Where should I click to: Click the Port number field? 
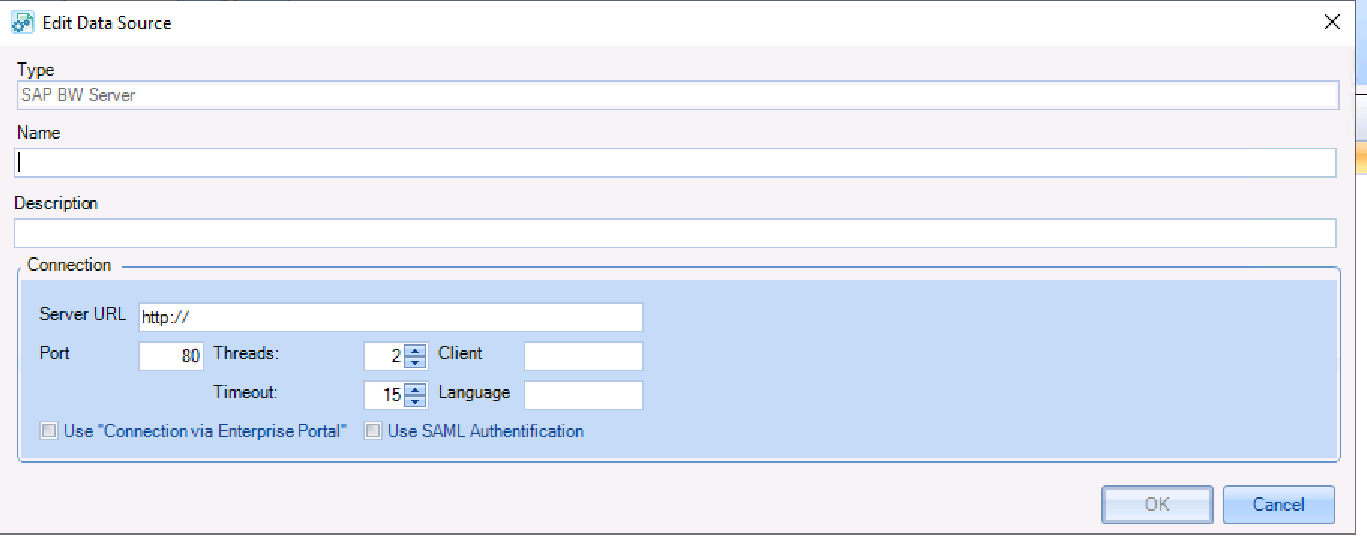(171, 356)
